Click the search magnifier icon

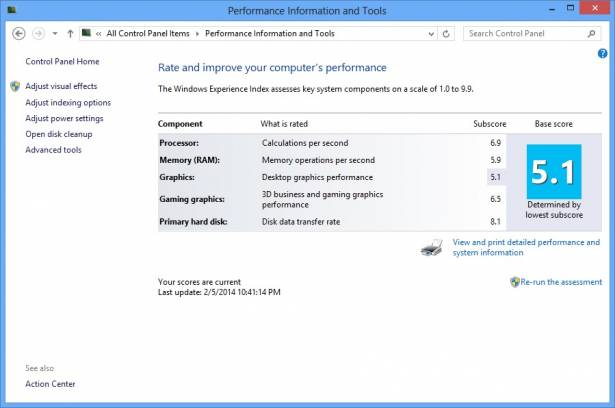591,34
